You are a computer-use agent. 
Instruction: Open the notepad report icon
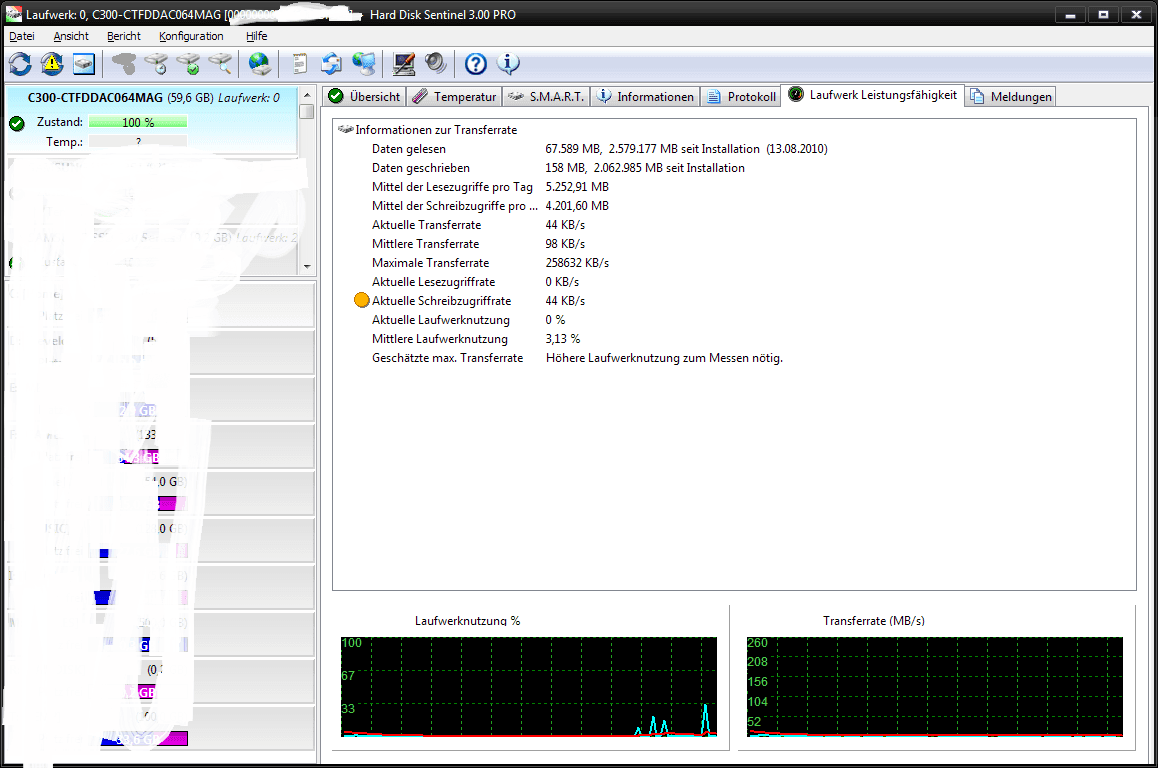click(x=299, y=64)
